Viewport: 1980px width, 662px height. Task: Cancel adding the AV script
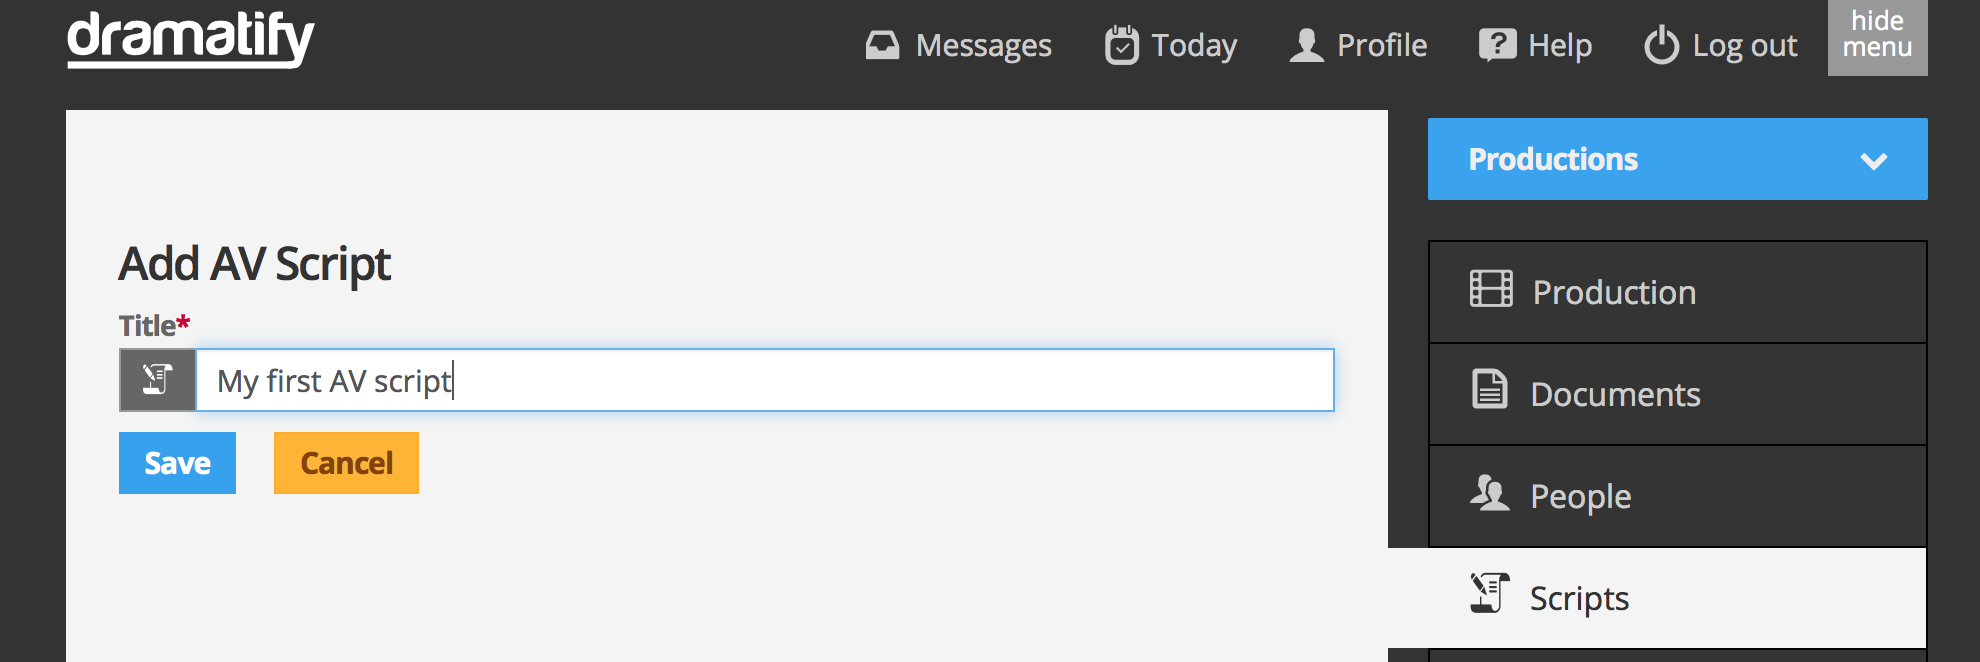point(345,462)
